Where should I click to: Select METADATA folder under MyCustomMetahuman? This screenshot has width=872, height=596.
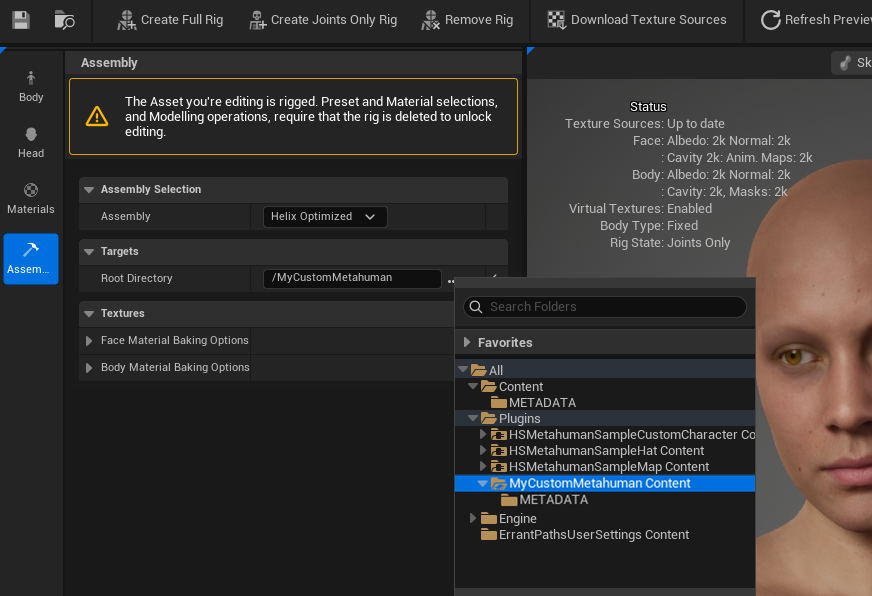544,500
